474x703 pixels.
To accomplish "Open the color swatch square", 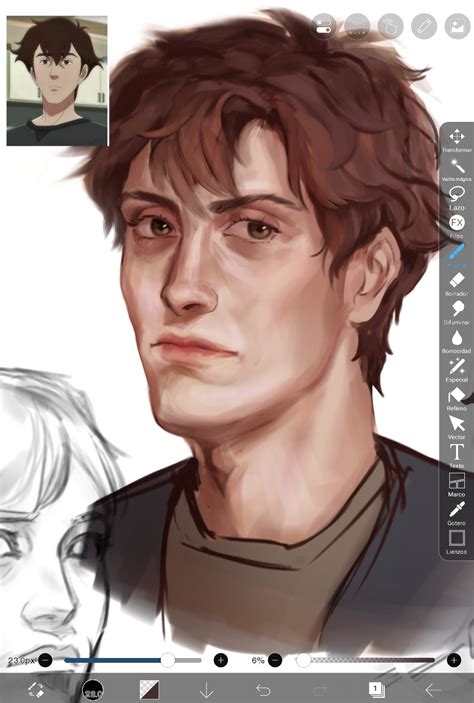I will point(149,690).
